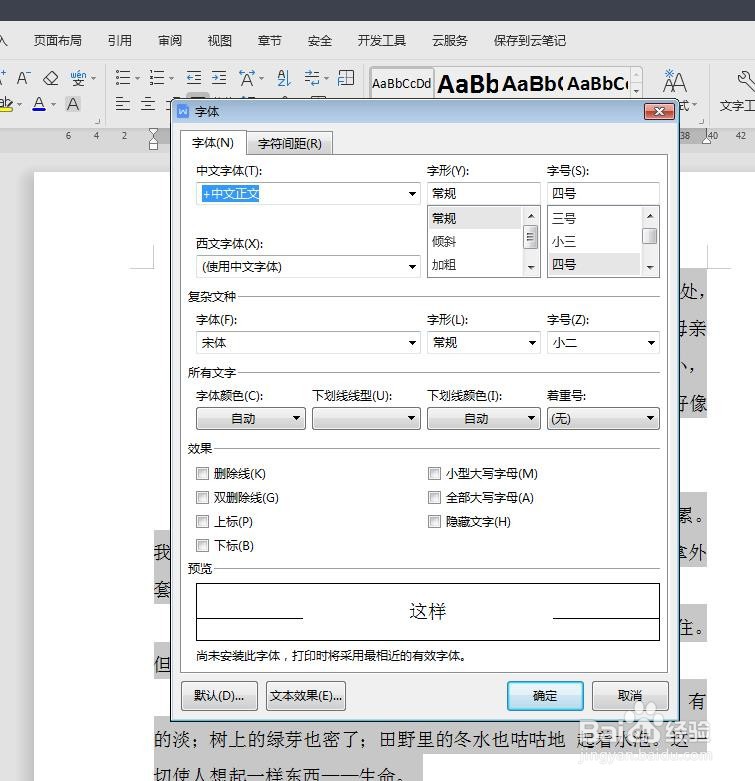Open the 引用 ribbon tab
The height and width of the screenshot is (781, 755).
pyautogui.click(x=120, y=40)
